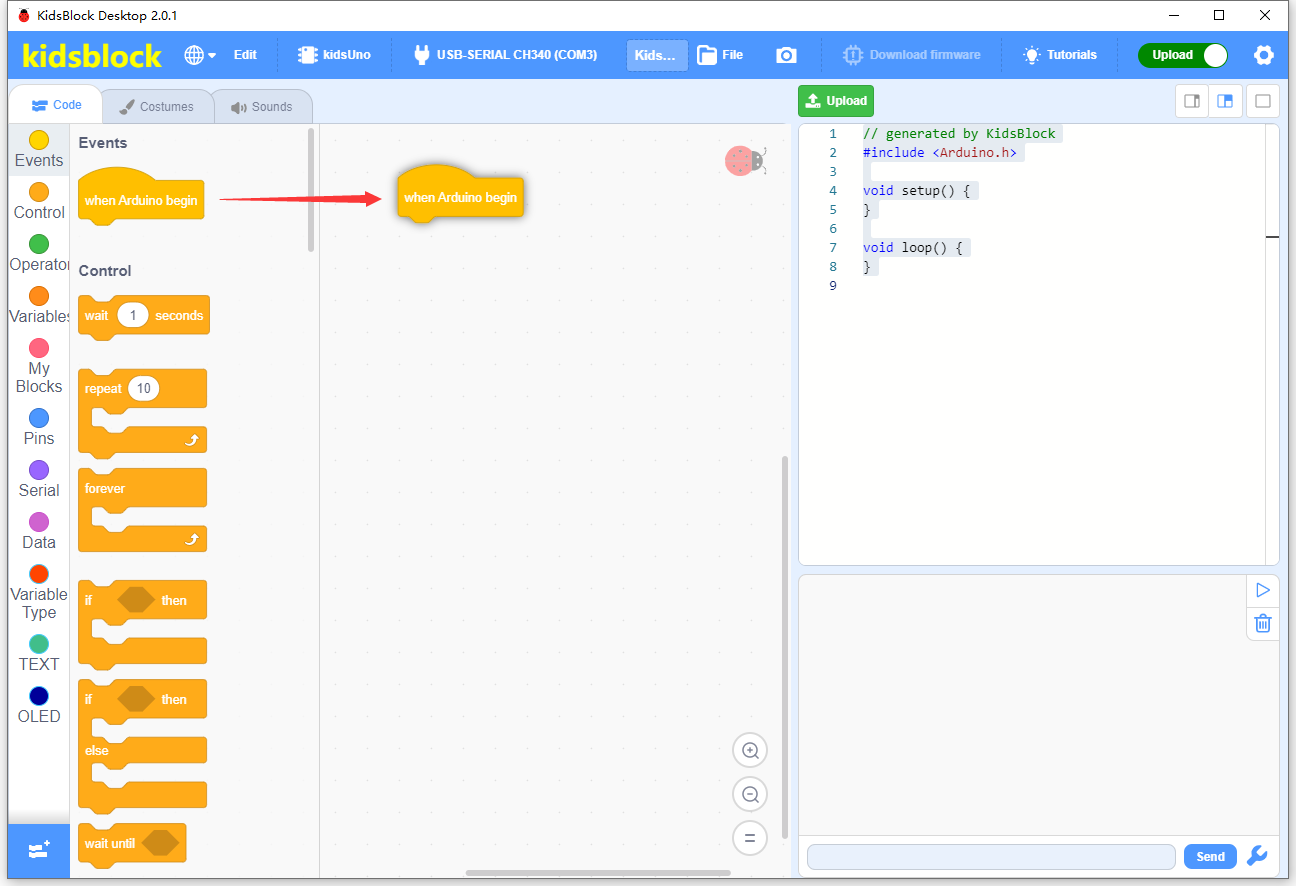
Task: Select the kidsUno device button
Action: coord(334,55)
